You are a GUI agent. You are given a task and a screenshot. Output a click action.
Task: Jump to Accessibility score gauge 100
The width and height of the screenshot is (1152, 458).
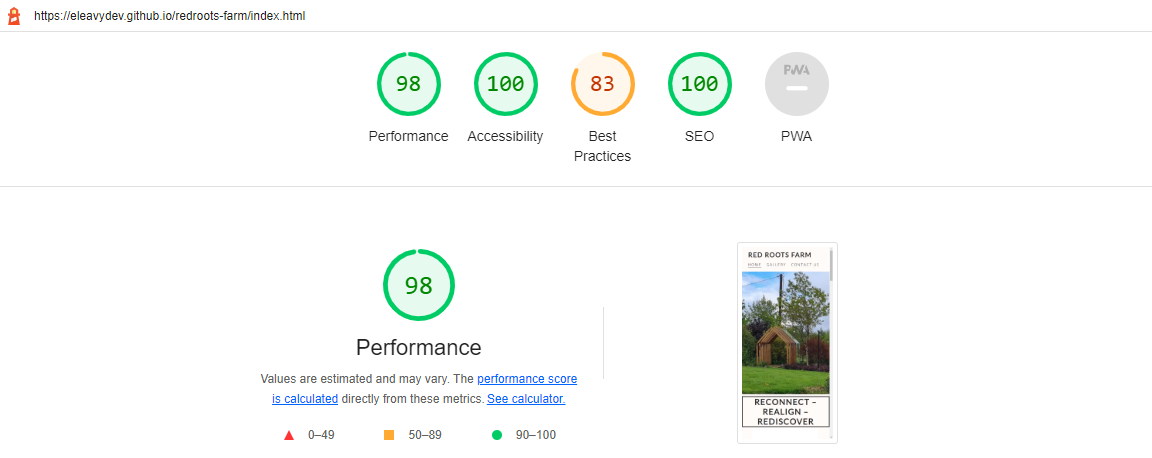505,84
